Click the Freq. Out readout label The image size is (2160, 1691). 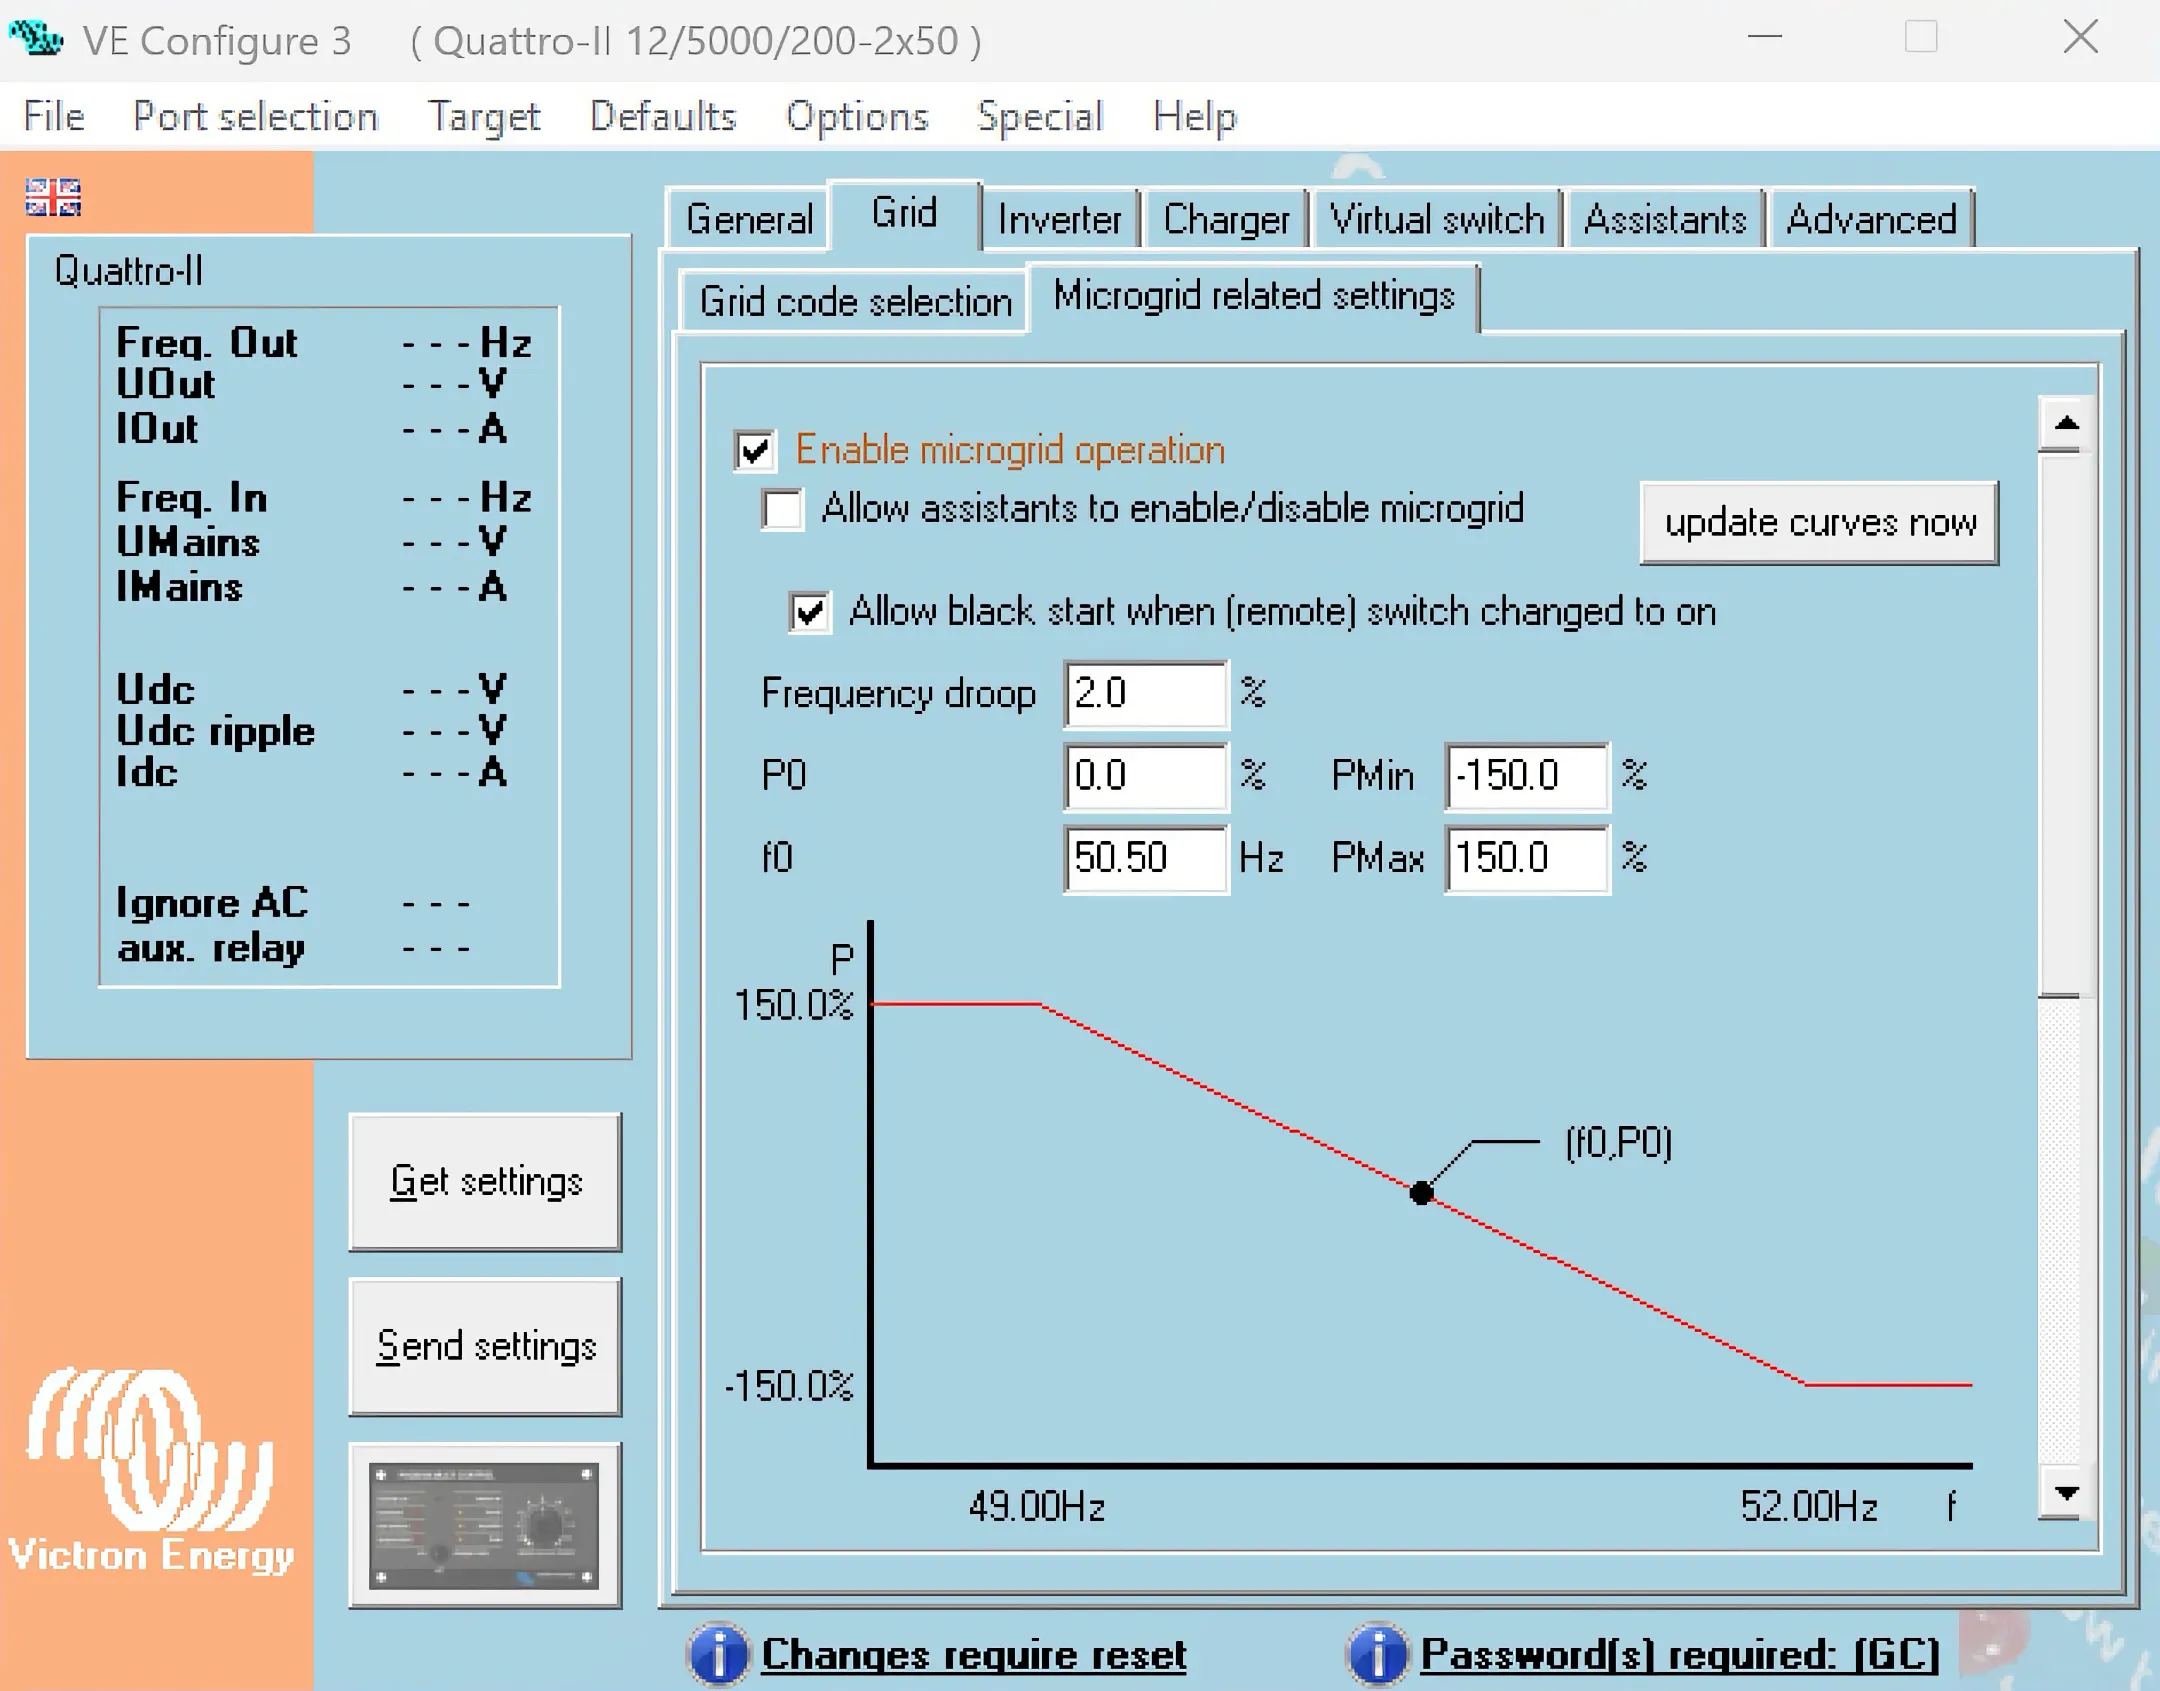(x=207, y=343)
